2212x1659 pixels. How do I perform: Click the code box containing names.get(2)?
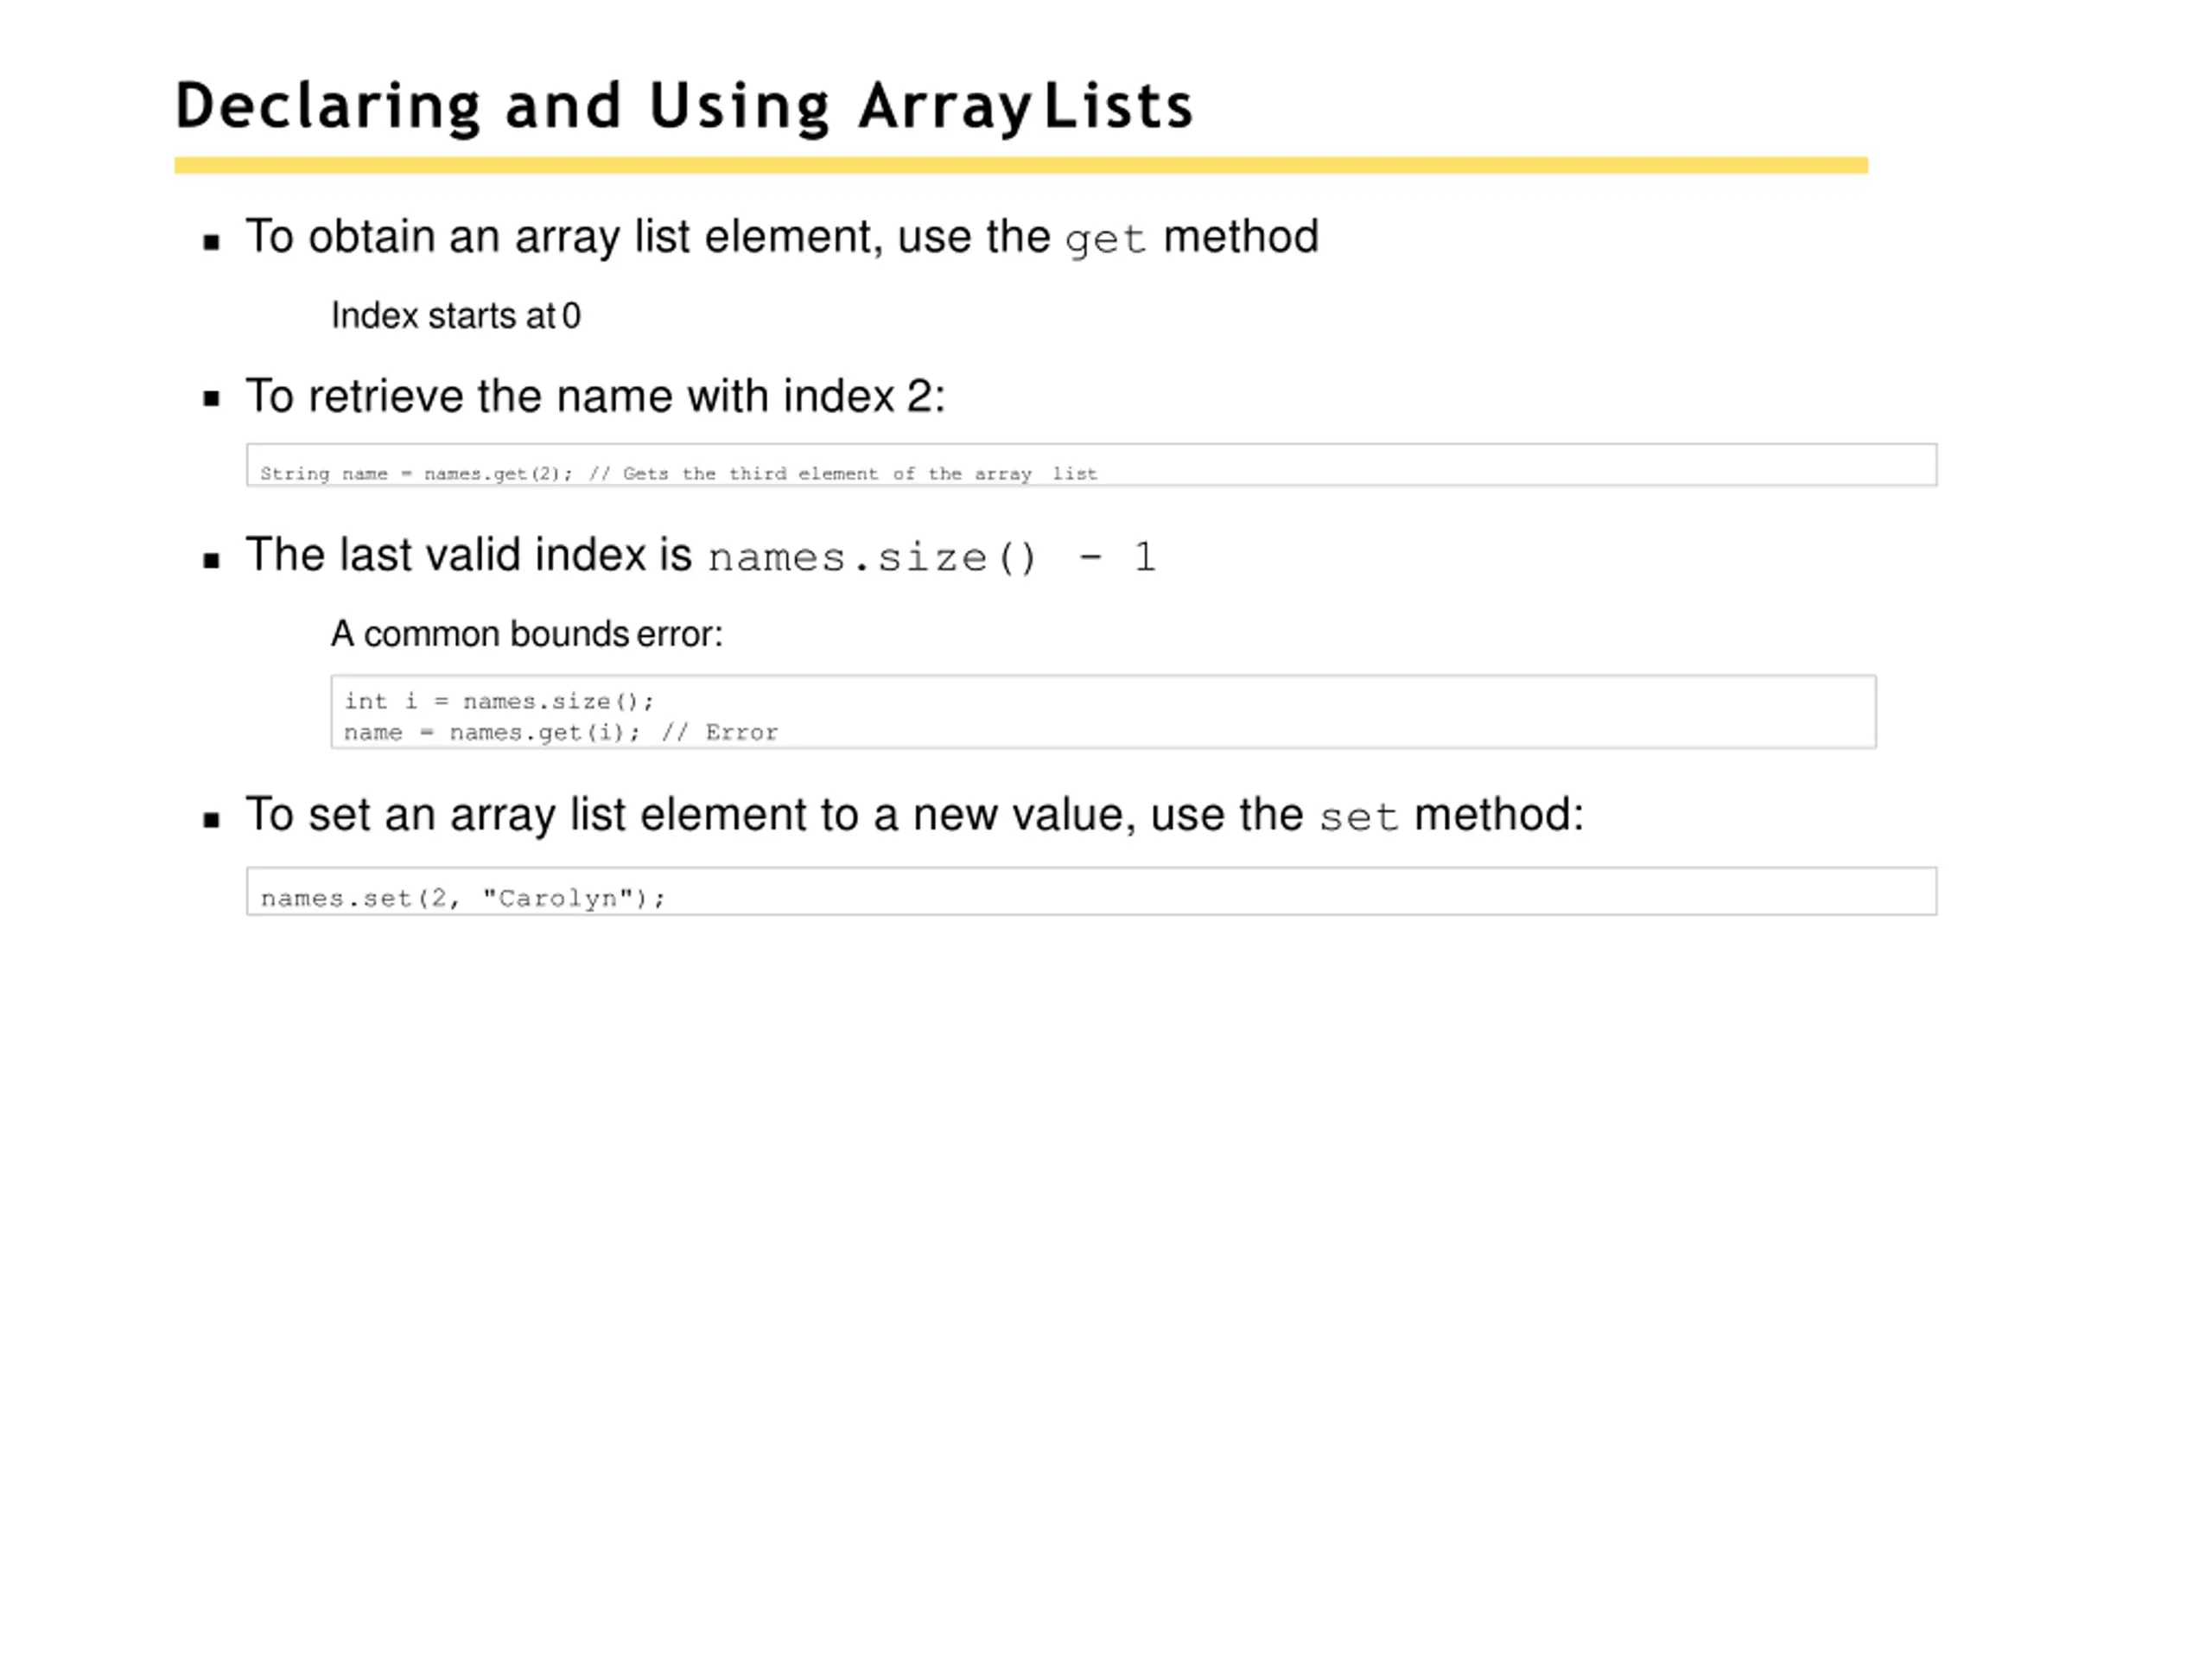point(1091,464)
